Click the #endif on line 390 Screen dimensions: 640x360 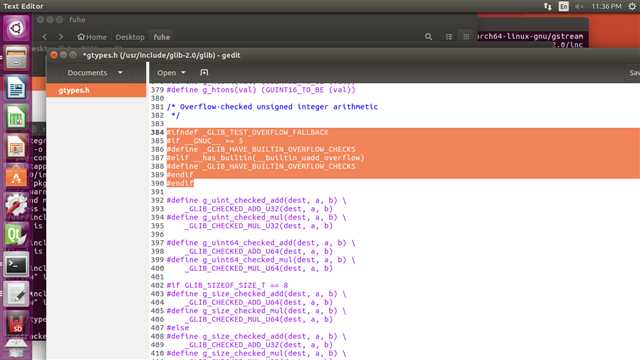(x=180, y=183)
